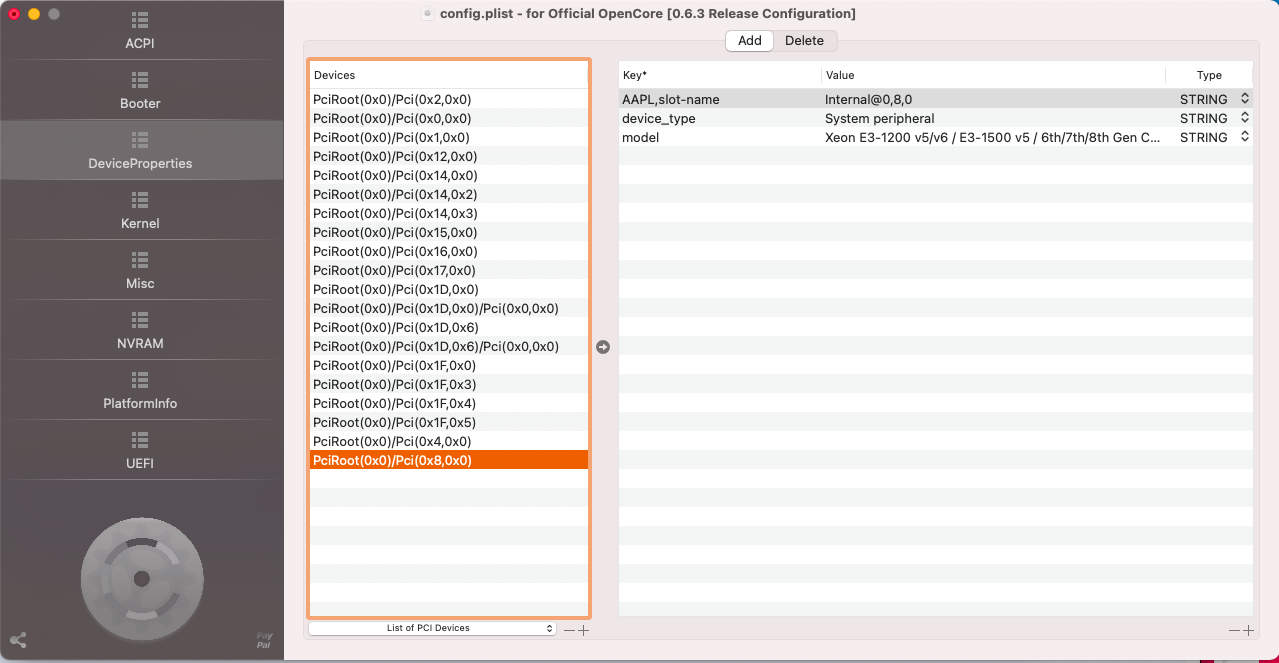This screenshot has width=1279, height=663.
Task: Click the round gear disc in sidebar
Action: tap(141, 578)
